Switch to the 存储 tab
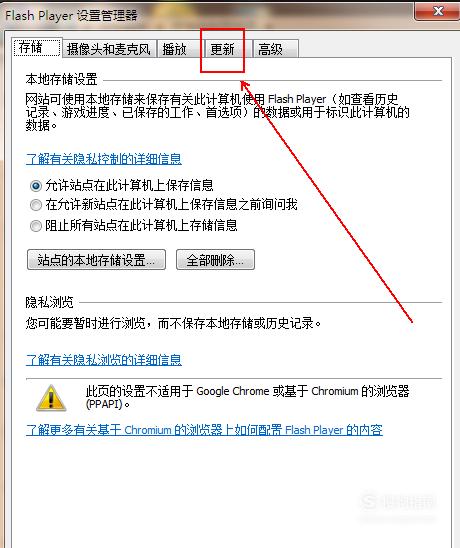The image size is (460, 548). (x=37, y=48)
